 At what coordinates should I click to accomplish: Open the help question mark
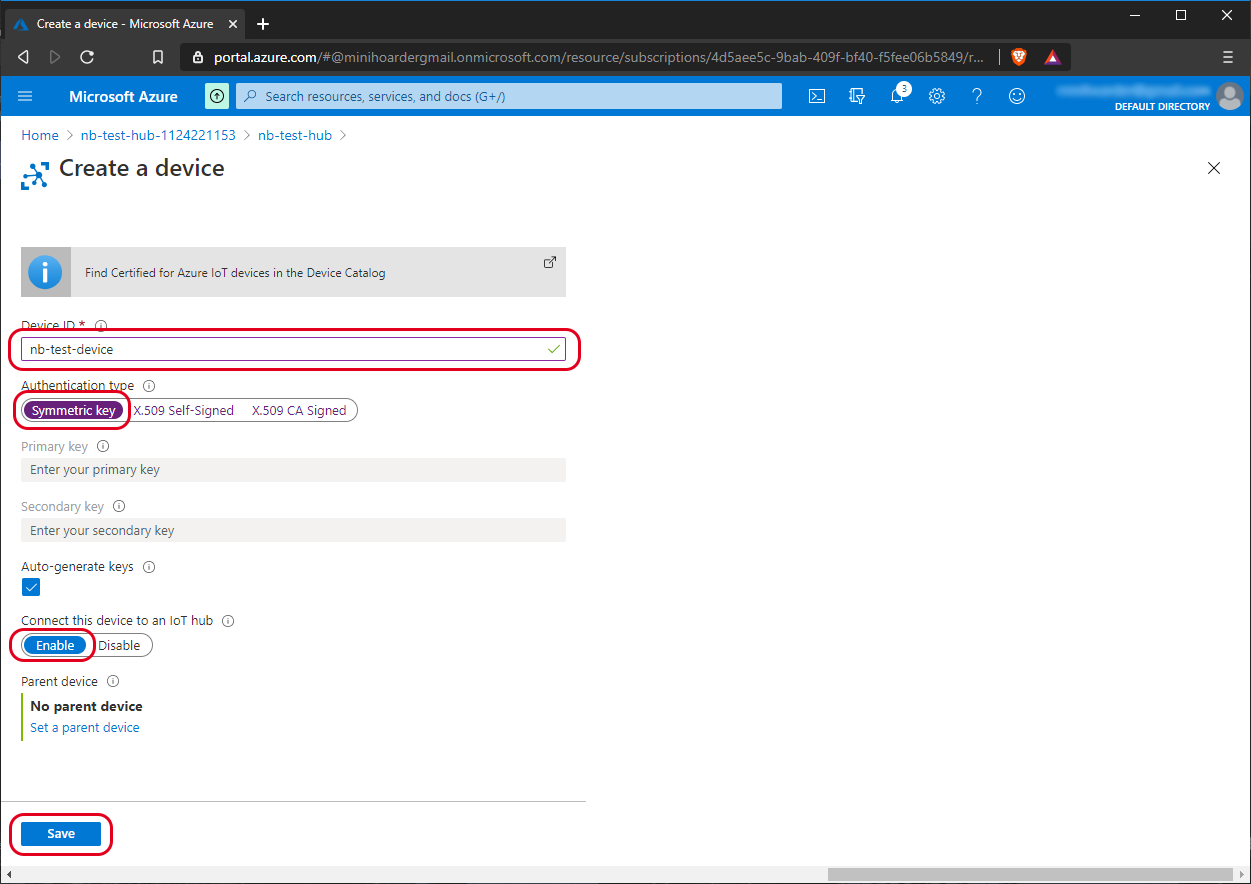[977, 96]
